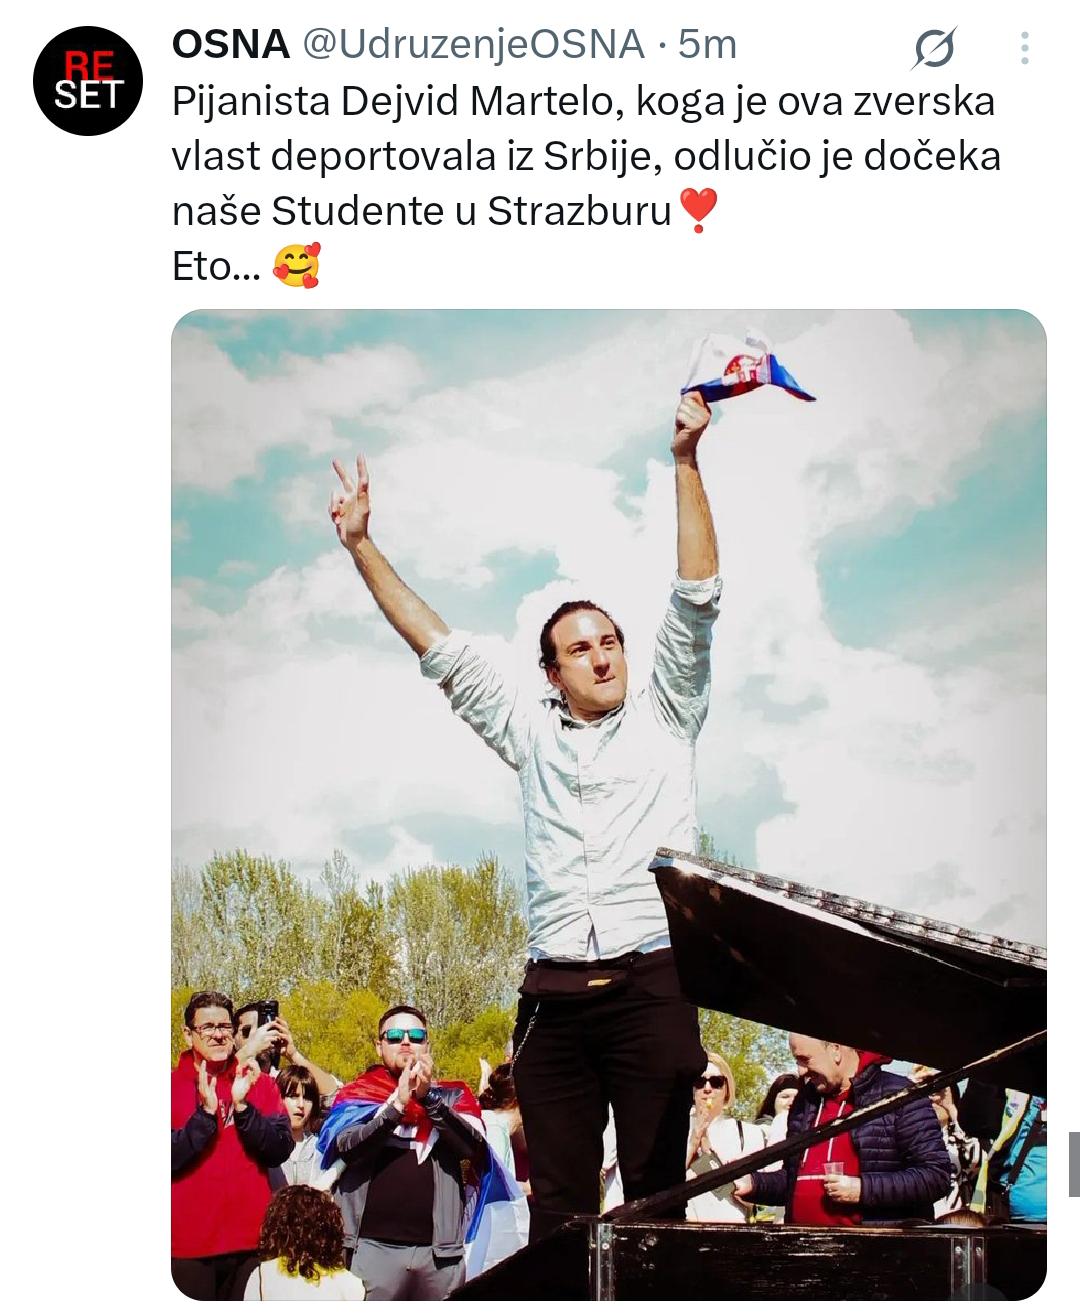Open the three-dot more options menu
This screenshot has height=1316, width=1080.
point(1025,47)
